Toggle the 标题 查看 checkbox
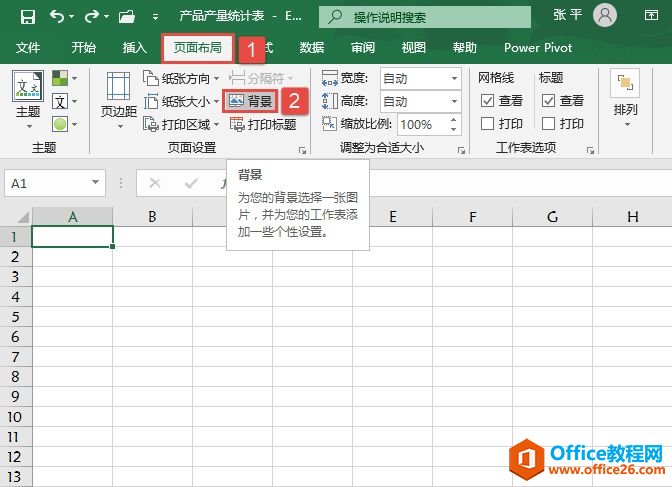The width and height of the screenshot is (672, 487). (548, 101)
